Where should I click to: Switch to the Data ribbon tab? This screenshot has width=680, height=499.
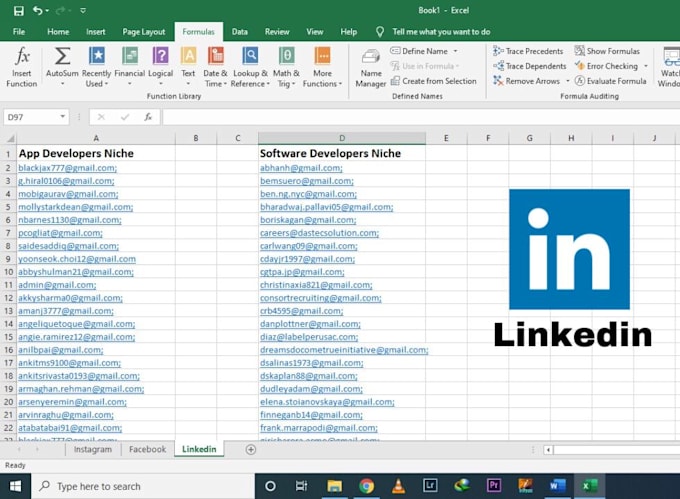240,32
